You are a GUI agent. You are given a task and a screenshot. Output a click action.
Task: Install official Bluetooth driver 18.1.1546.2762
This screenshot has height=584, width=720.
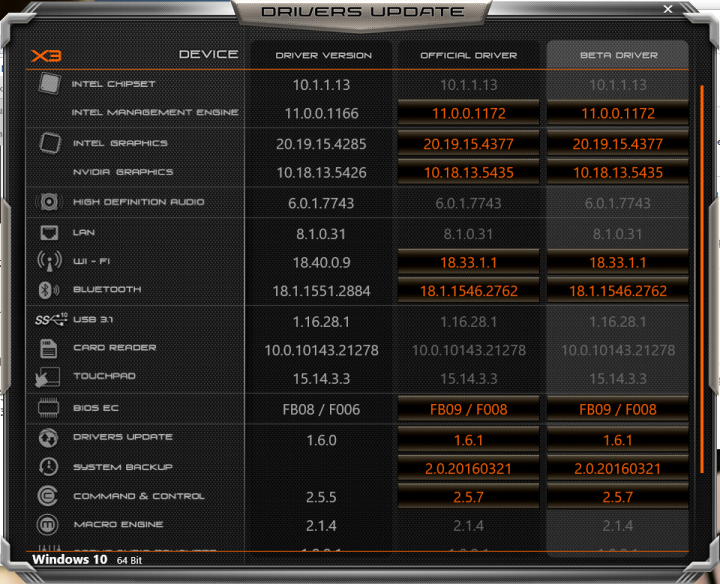pos(468,291)
